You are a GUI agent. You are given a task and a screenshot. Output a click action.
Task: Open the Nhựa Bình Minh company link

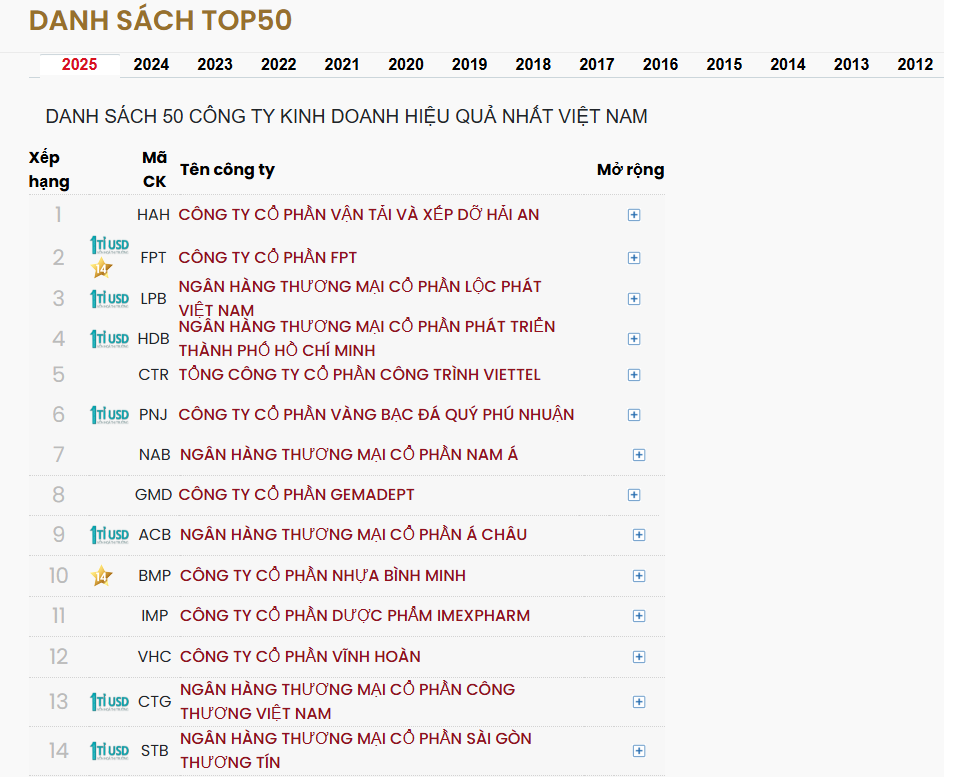point(323,576)
